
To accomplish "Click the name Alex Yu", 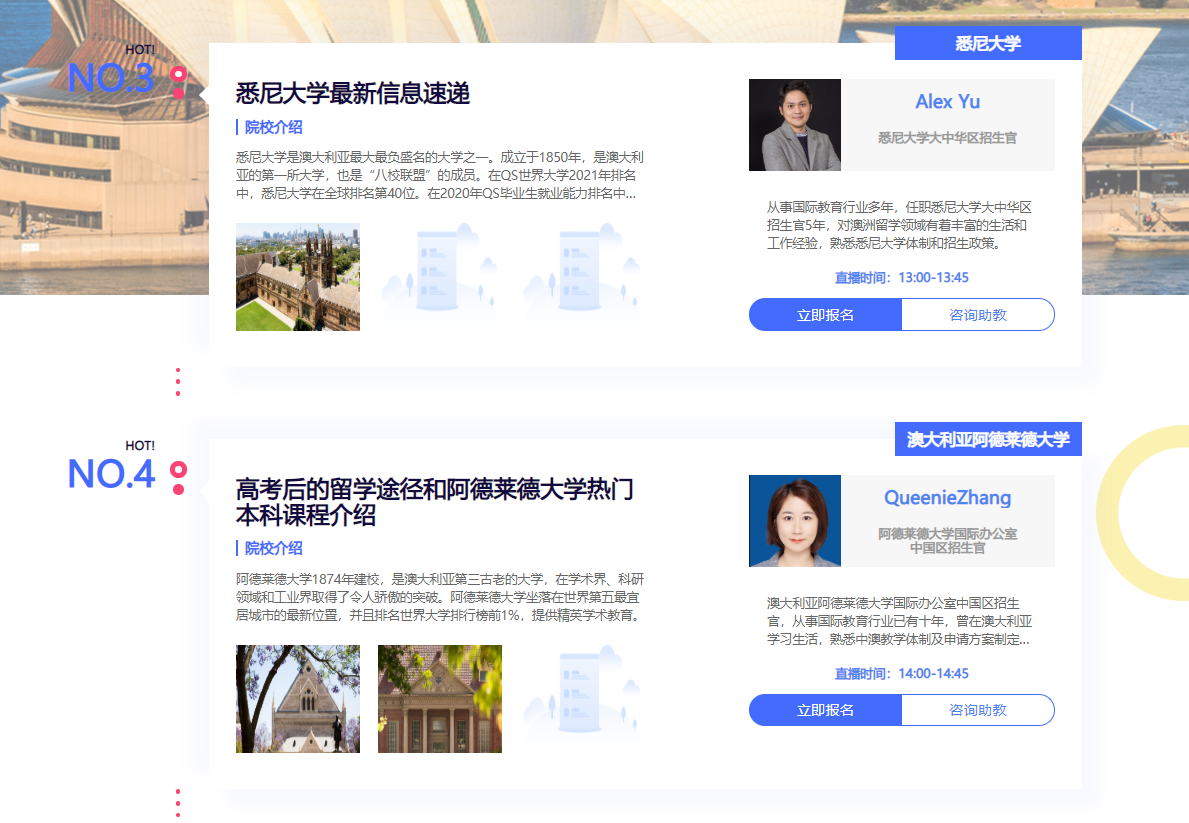I will click(947, 102).
